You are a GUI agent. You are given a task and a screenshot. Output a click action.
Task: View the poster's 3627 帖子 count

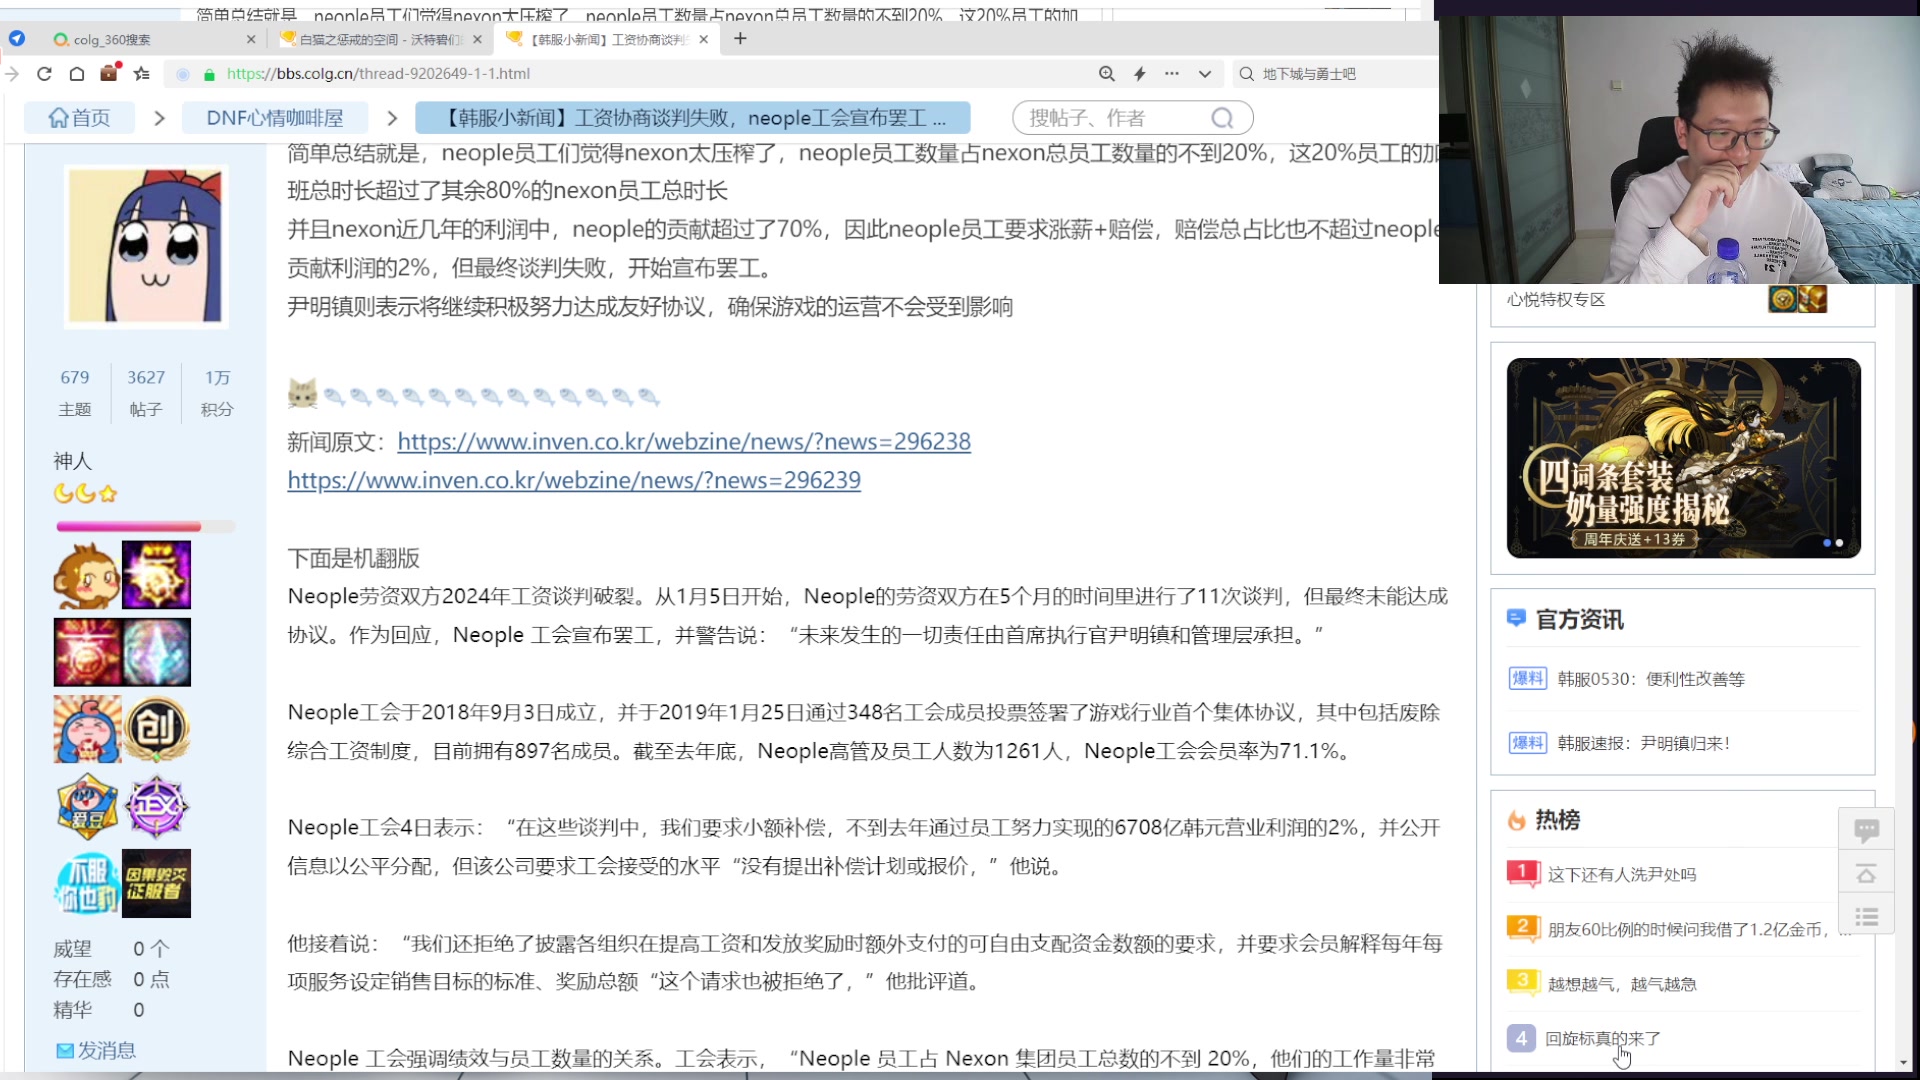(x=146, y=392)
